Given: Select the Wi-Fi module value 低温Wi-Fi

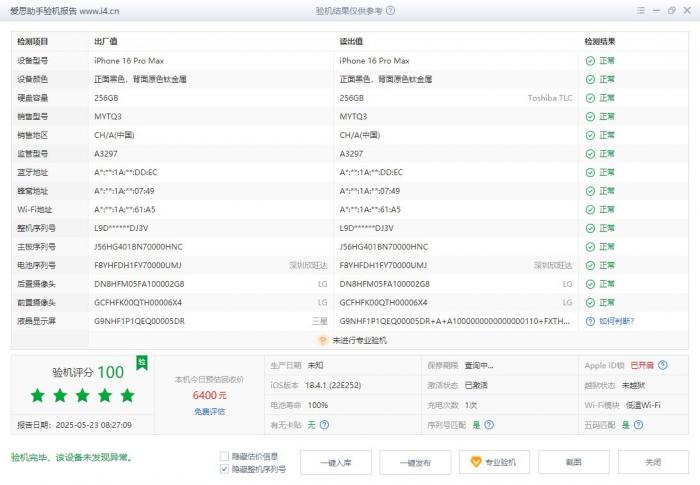Looking at the screenshot, I should pyautogui.click(x=643, y=405).
